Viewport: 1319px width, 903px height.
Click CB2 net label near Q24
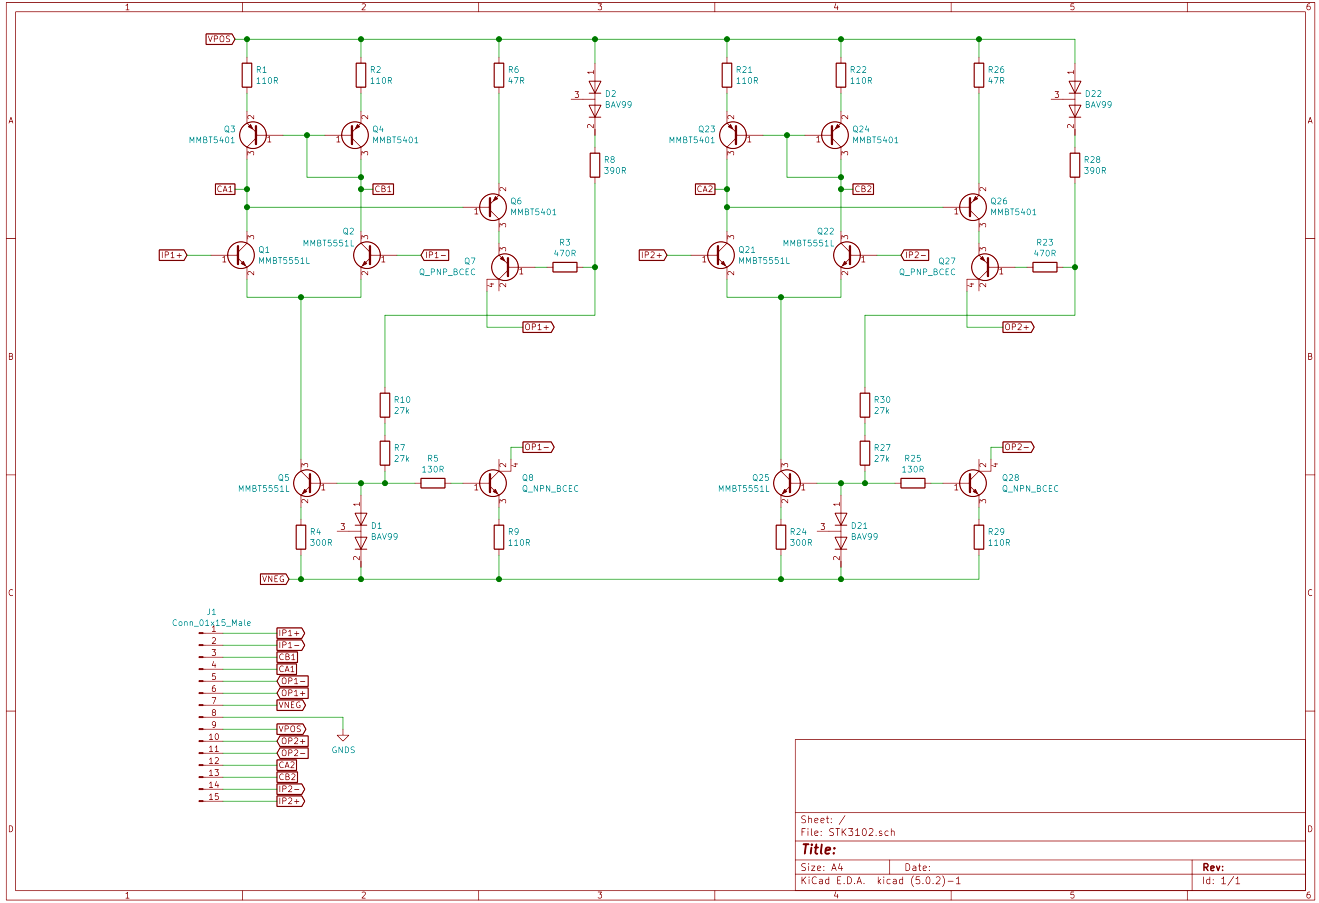pos(863,189)
